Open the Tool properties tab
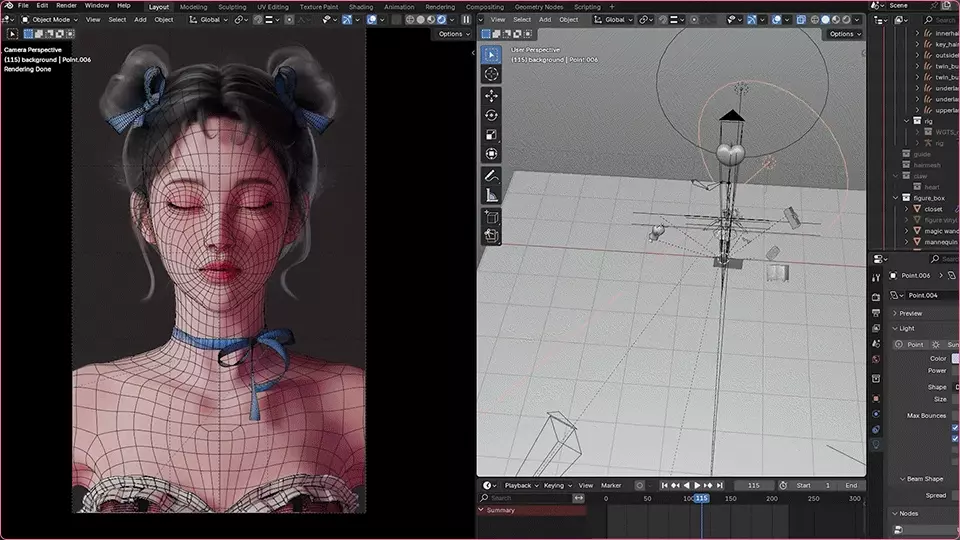960x540 pixels. click(x=876, y=277)
